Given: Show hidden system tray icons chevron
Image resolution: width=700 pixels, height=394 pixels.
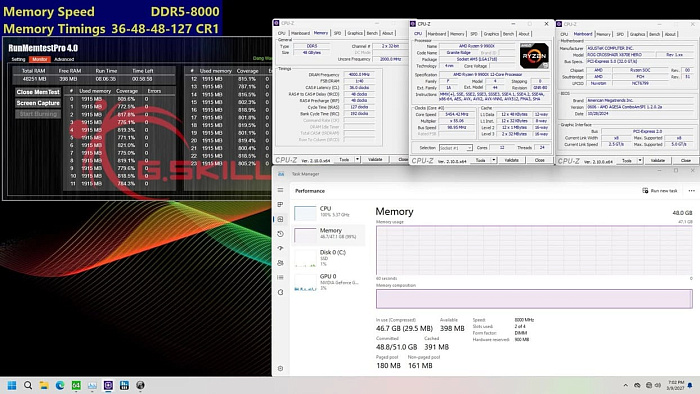Looking at the screenshot, I should [625, 385].
